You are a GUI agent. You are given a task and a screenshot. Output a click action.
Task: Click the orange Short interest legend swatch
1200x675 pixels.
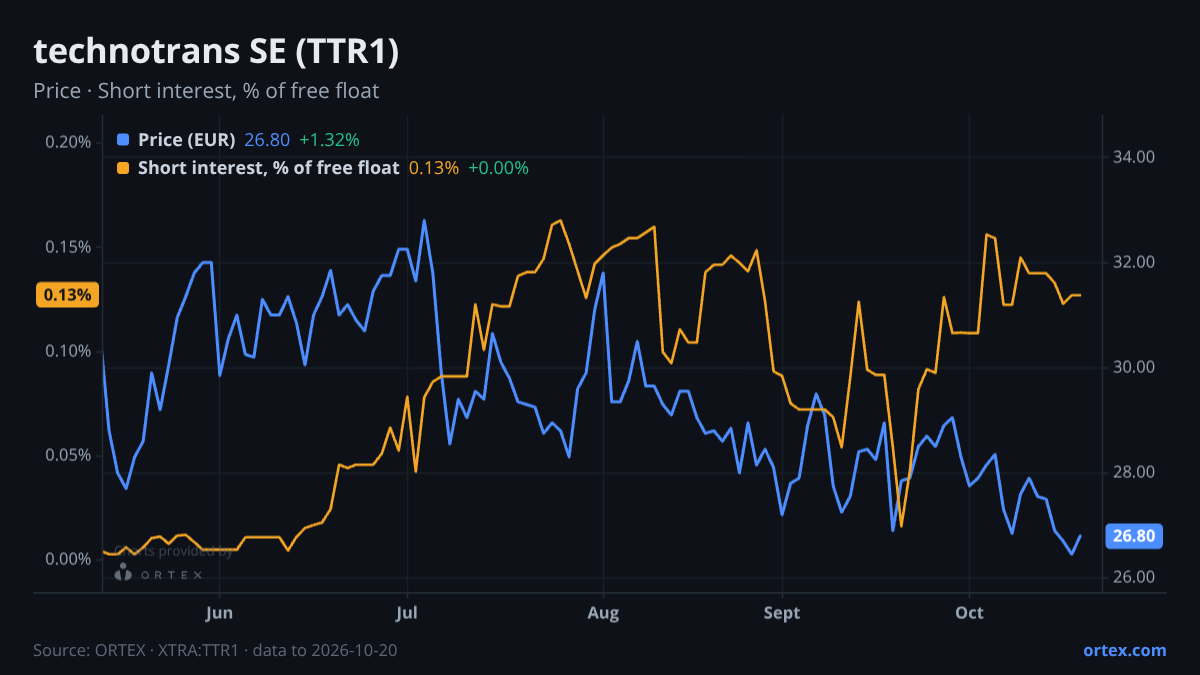(x=123, y=168)
